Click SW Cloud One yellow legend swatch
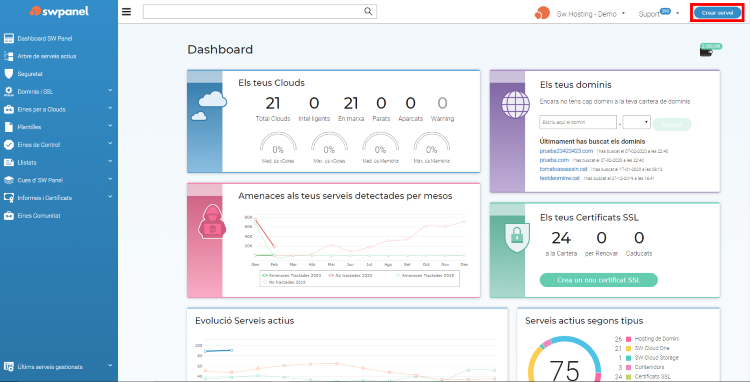750x382 pixels. (x=629, y=348)
